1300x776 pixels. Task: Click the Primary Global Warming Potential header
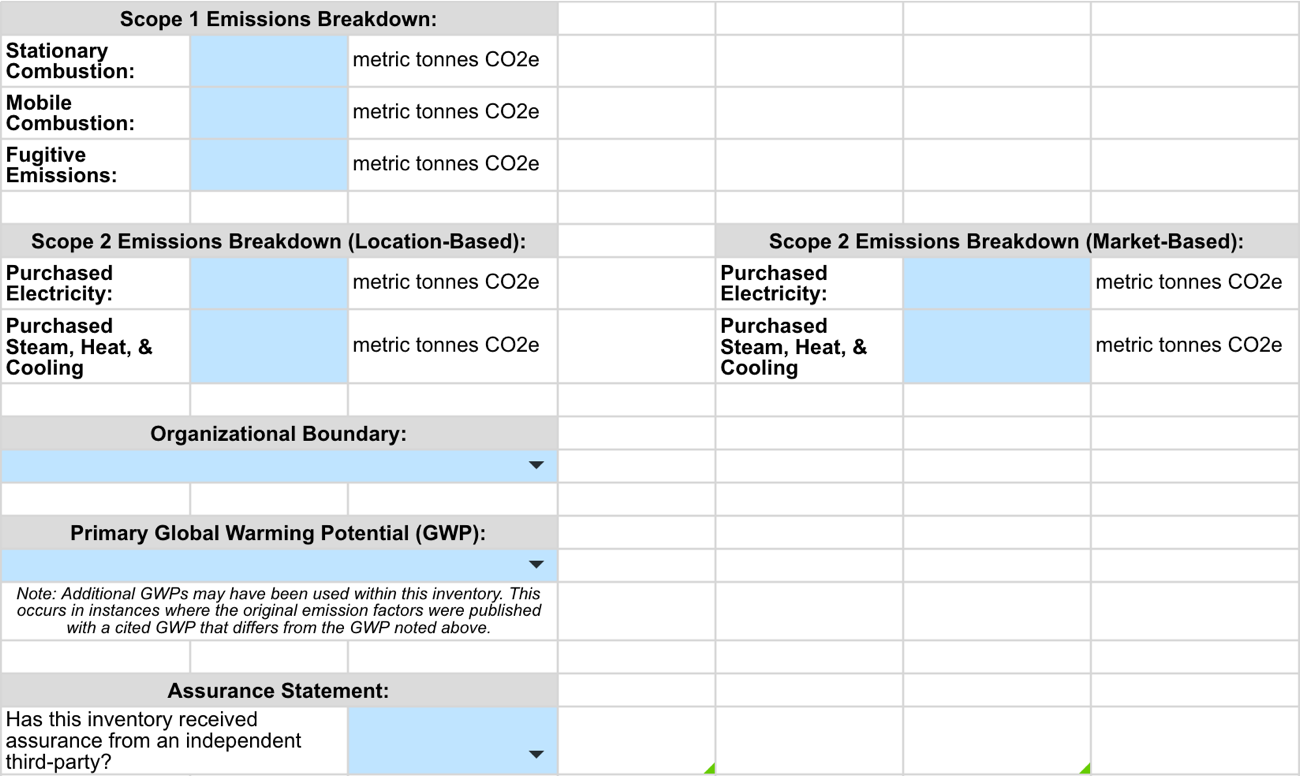click(x=279, y=533)
